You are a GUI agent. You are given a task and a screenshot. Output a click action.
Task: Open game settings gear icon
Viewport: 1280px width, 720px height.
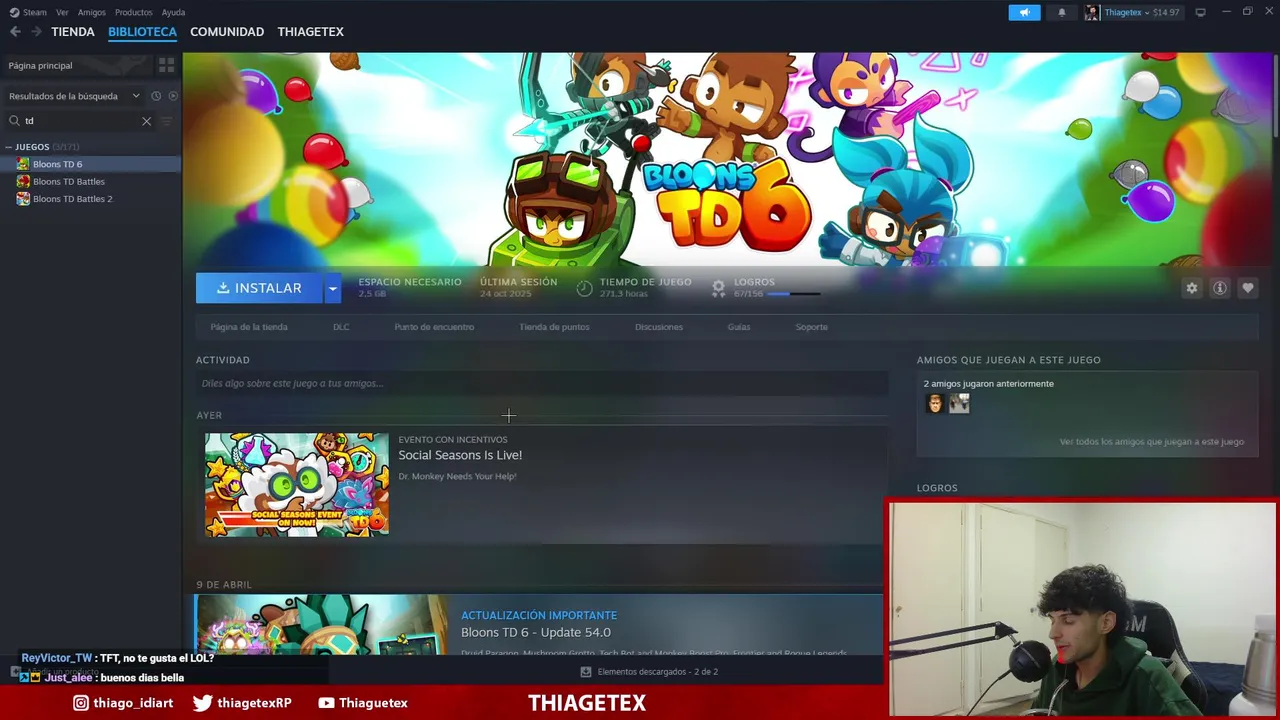[1191, 288]
